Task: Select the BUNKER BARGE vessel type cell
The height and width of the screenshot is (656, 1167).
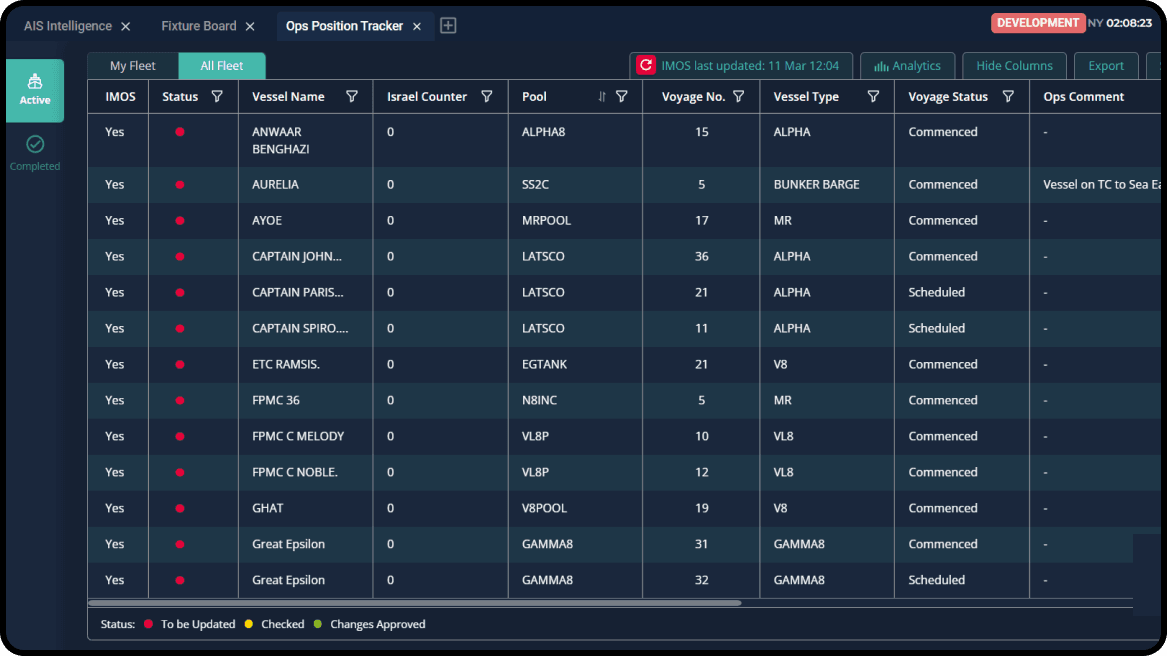Action: [x=816, y=185]
